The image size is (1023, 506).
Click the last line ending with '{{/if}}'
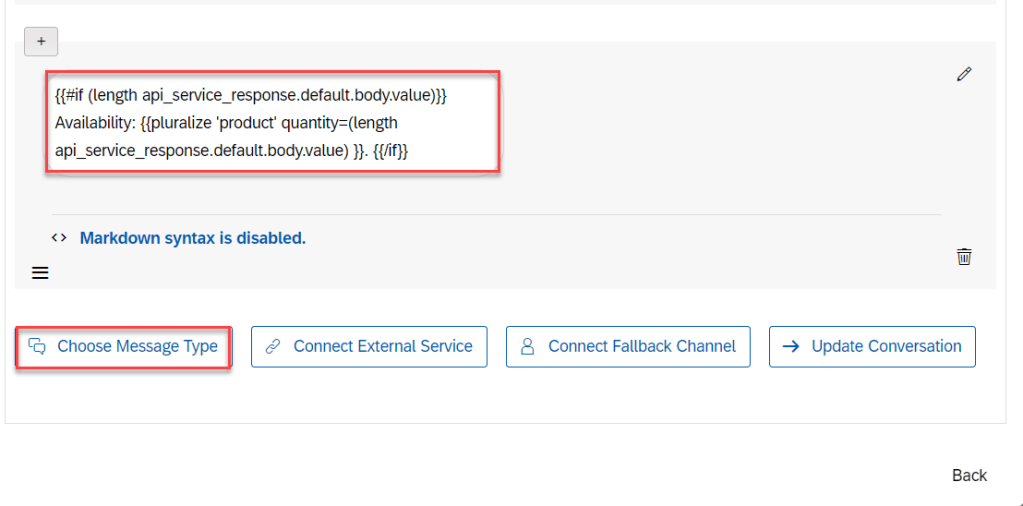tap(232, 149)
